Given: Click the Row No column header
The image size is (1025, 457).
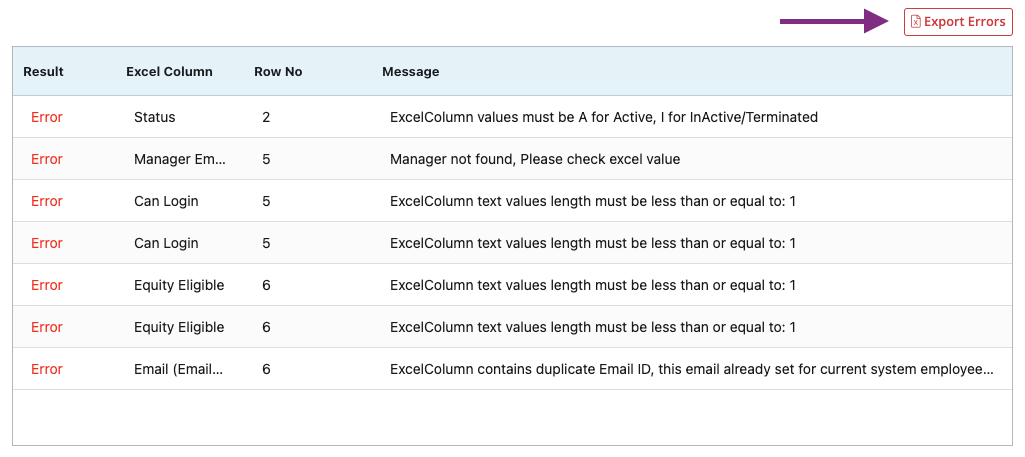Looking at the screenshot, I should [x=278, y=72].
